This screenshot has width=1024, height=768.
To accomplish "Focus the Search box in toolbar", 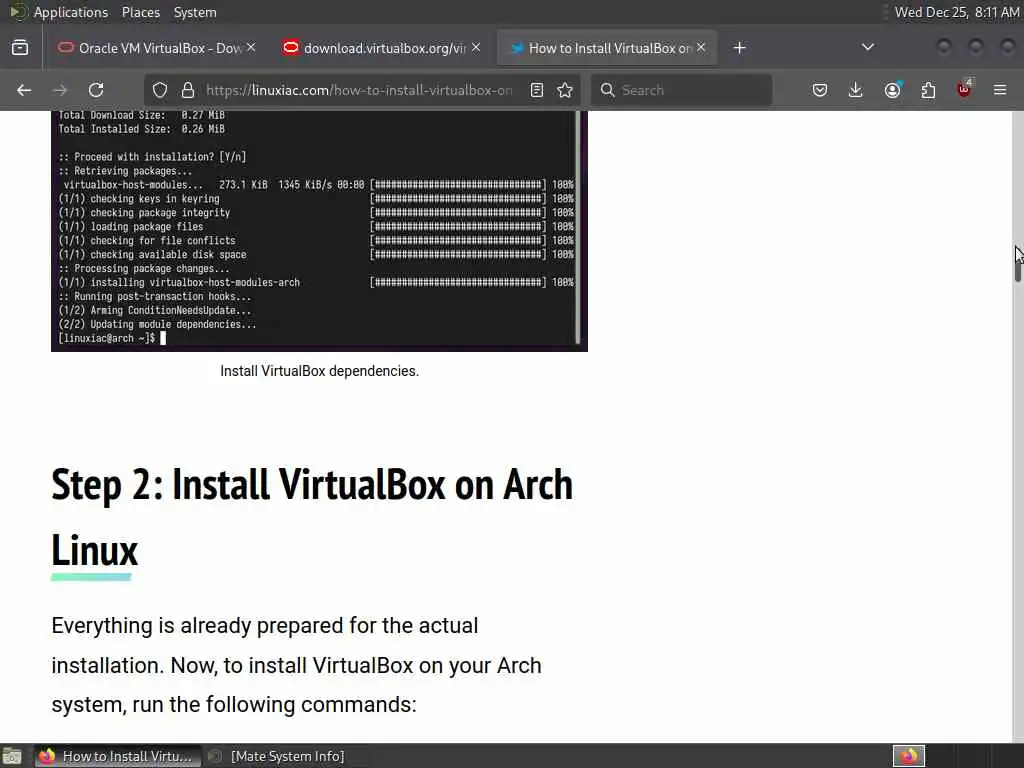I will pyautogui.click(x=681, y=90).
